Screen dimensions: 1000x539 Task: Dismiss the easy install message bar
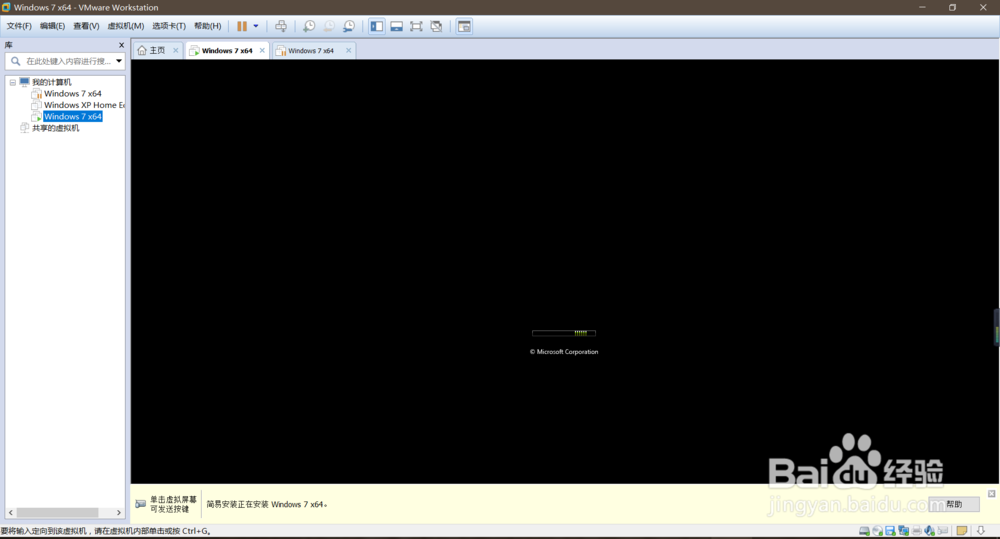[x=992, y=494]
